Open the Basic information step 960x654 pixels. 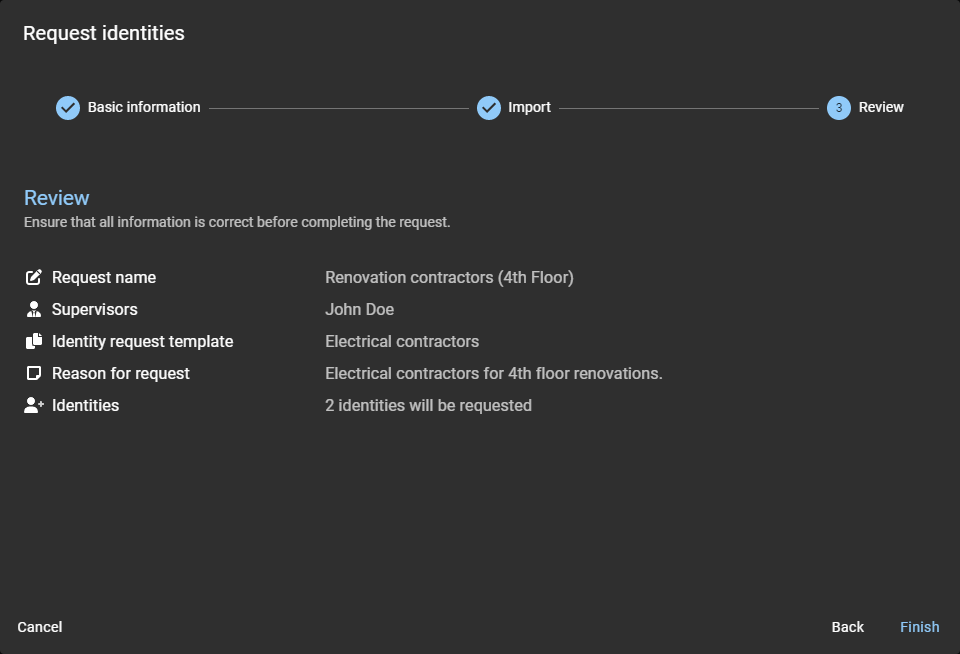coord(143,107)
